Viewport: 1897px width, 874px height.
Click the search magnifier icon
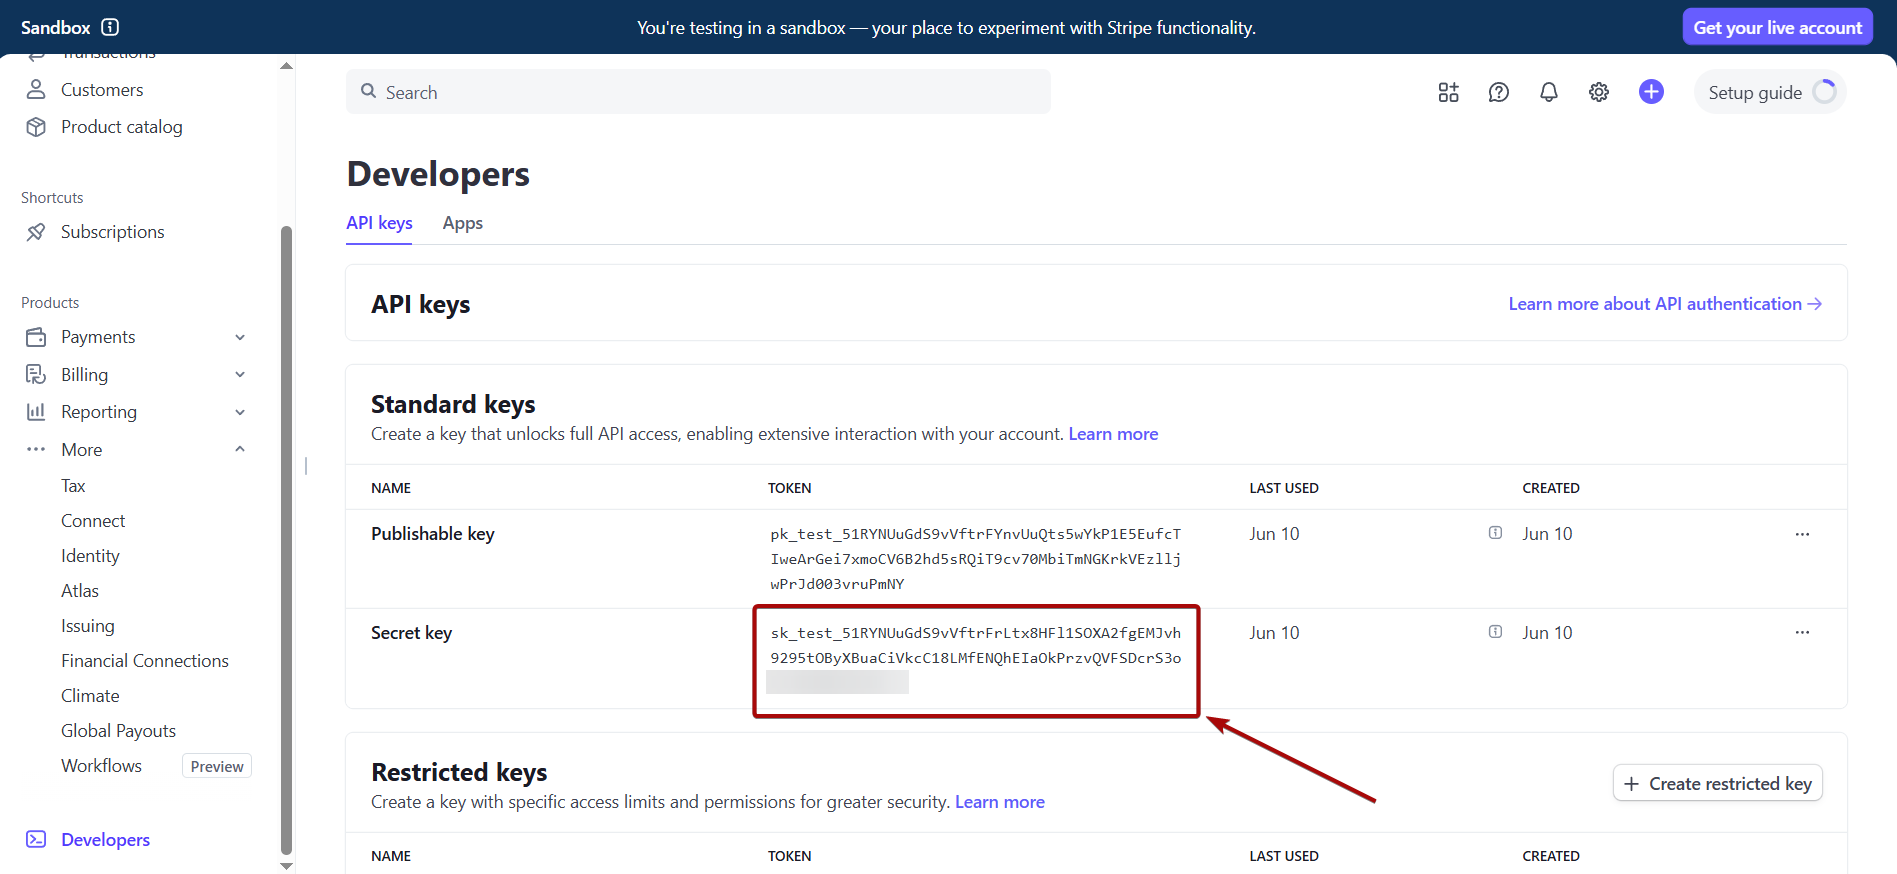click(368, 91)
